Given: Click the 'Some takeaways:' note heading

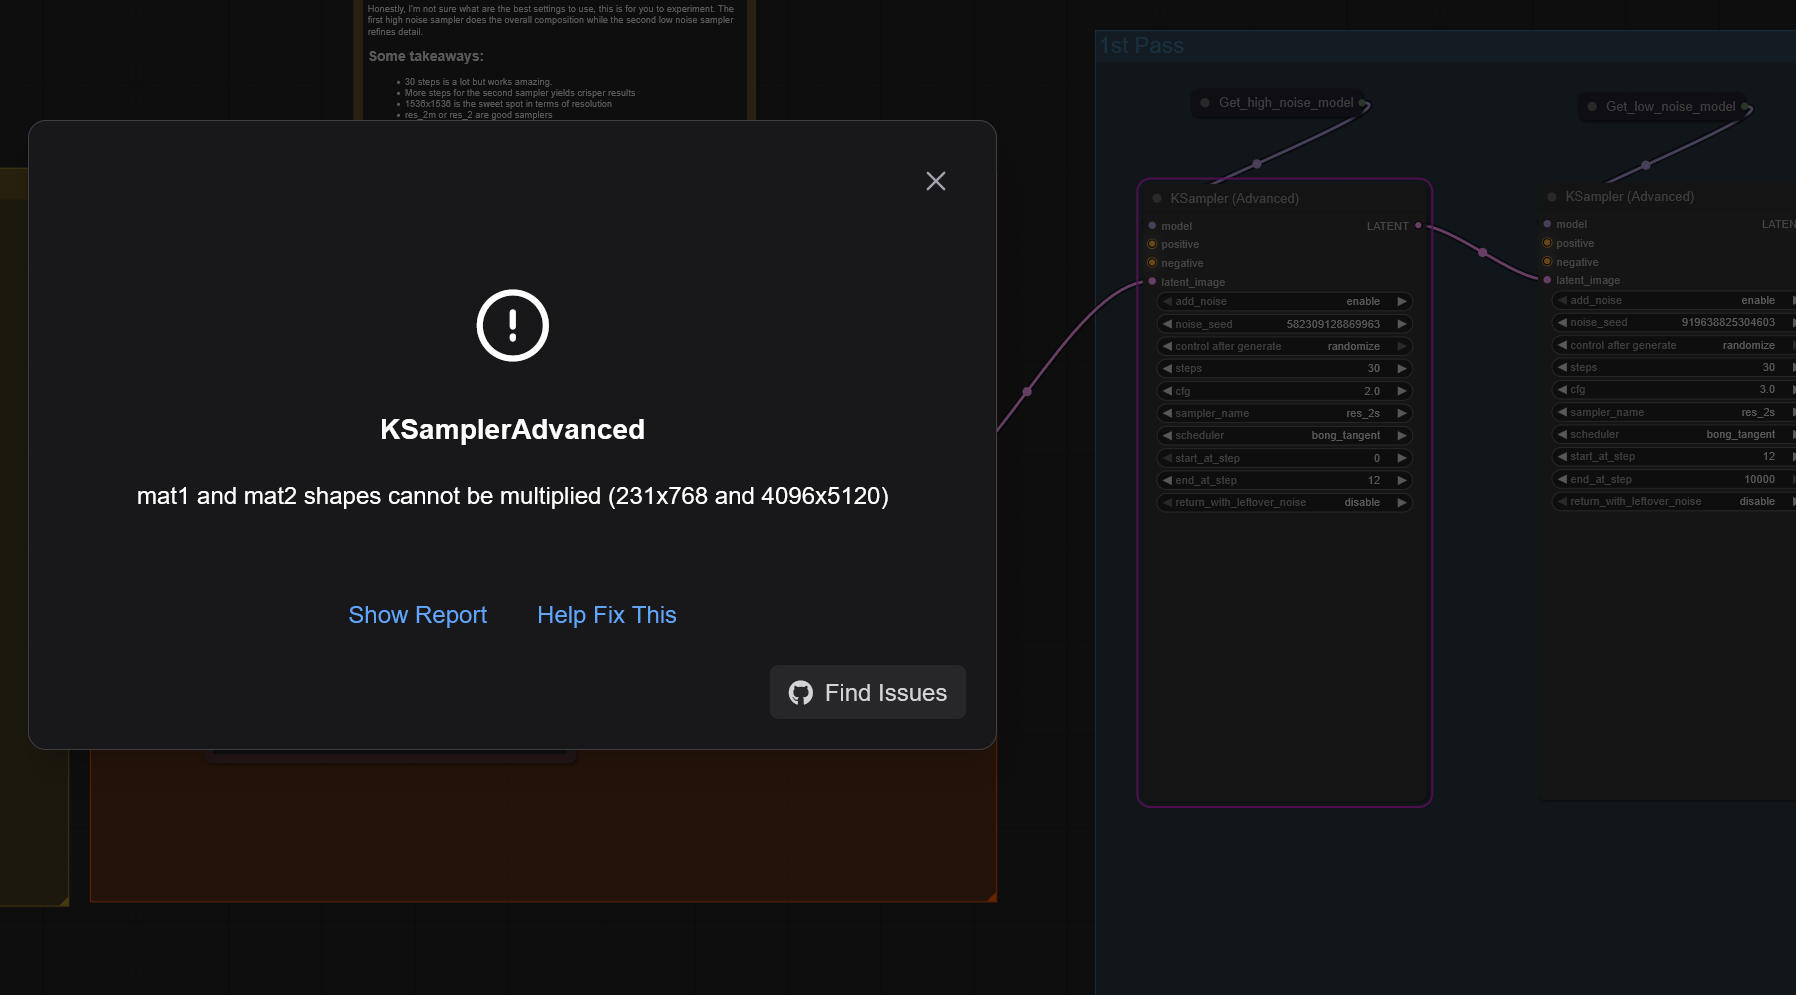Looking at the screenshot, I should coord(426,56).
